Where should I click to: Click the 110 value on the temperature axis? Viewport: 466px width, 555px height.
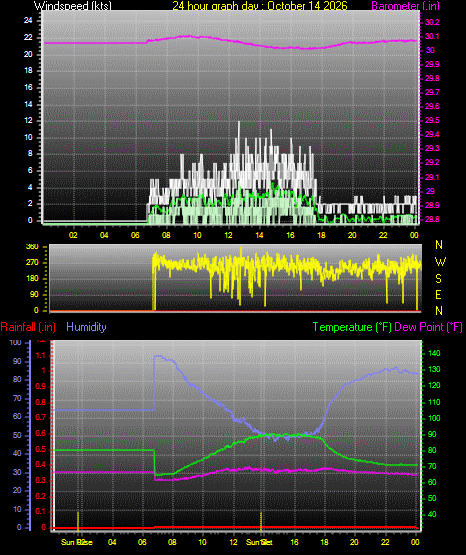pyautogui.click(x=434, y=402)
